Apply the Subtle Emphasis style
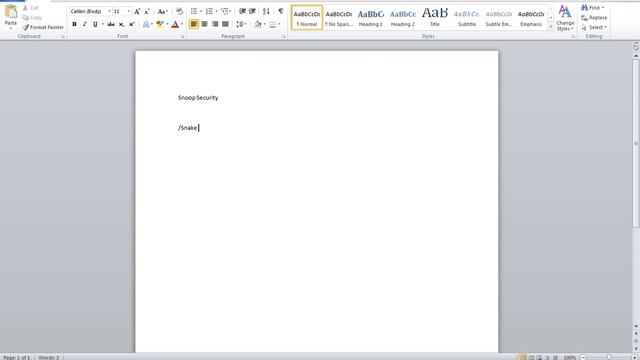This screenshot has height=360, width=640. (x=499, y=18)
